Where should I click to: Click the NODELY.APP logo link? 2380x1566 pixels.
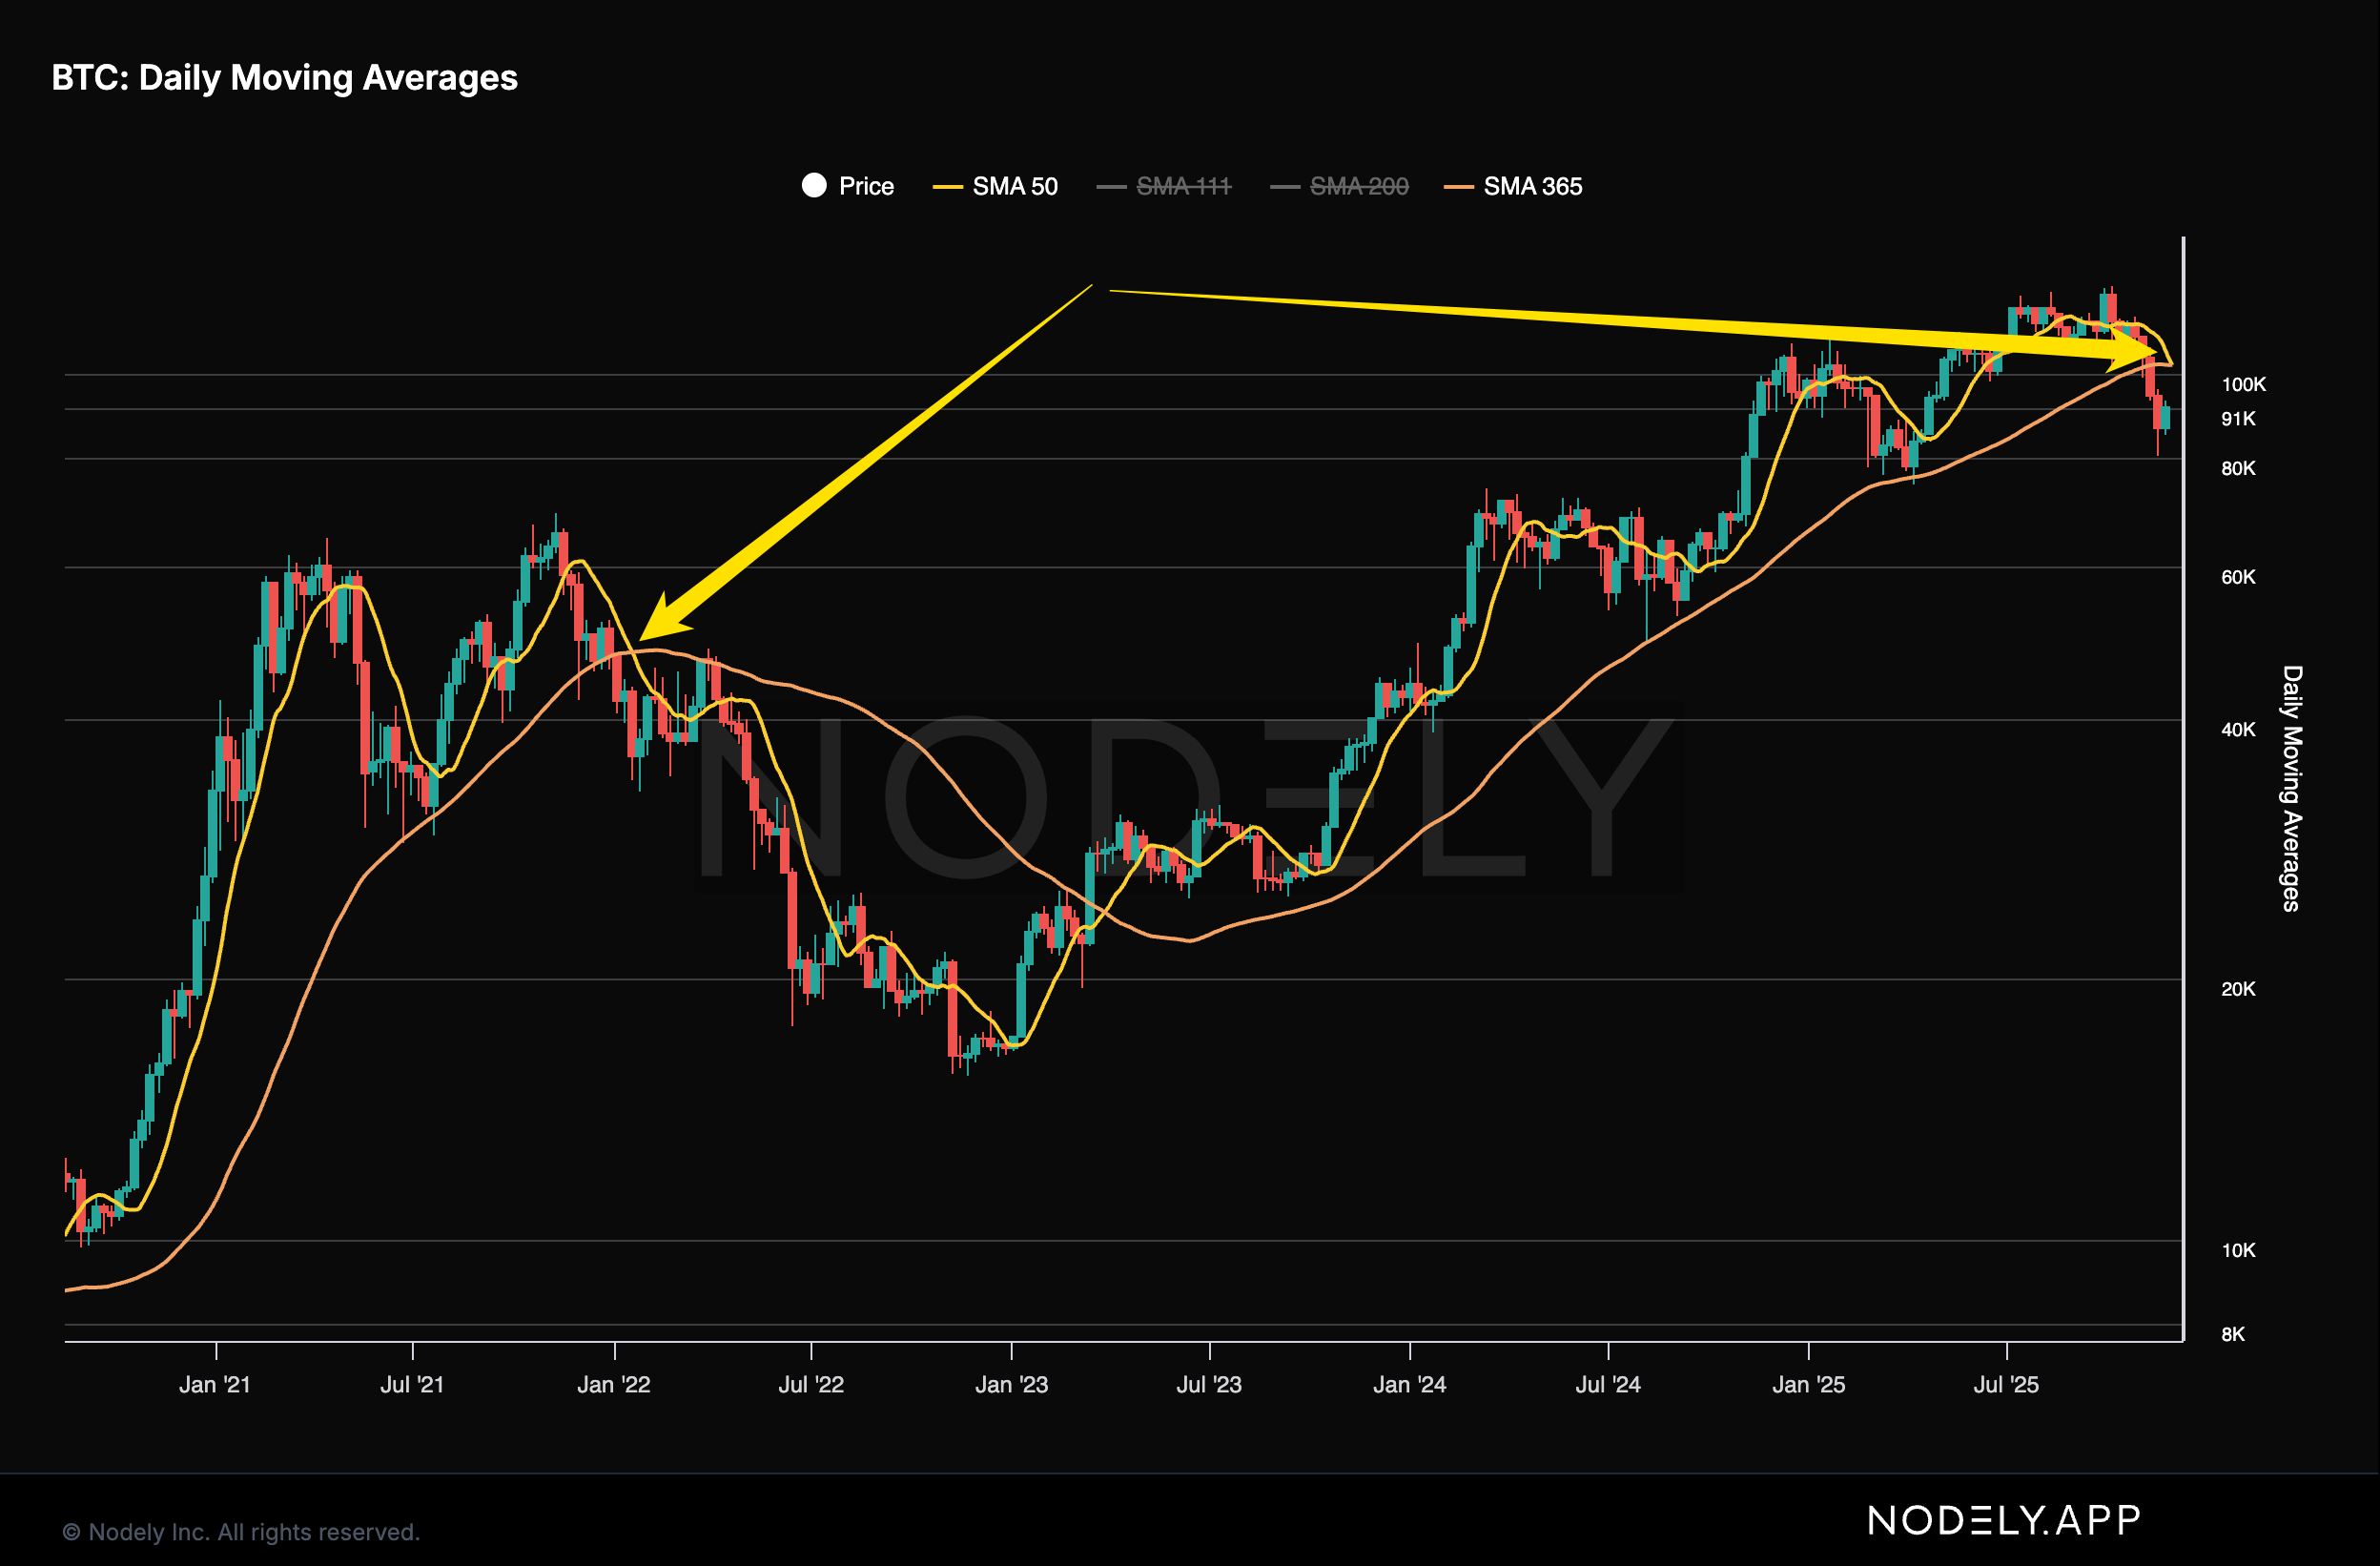point(2004,1521)
